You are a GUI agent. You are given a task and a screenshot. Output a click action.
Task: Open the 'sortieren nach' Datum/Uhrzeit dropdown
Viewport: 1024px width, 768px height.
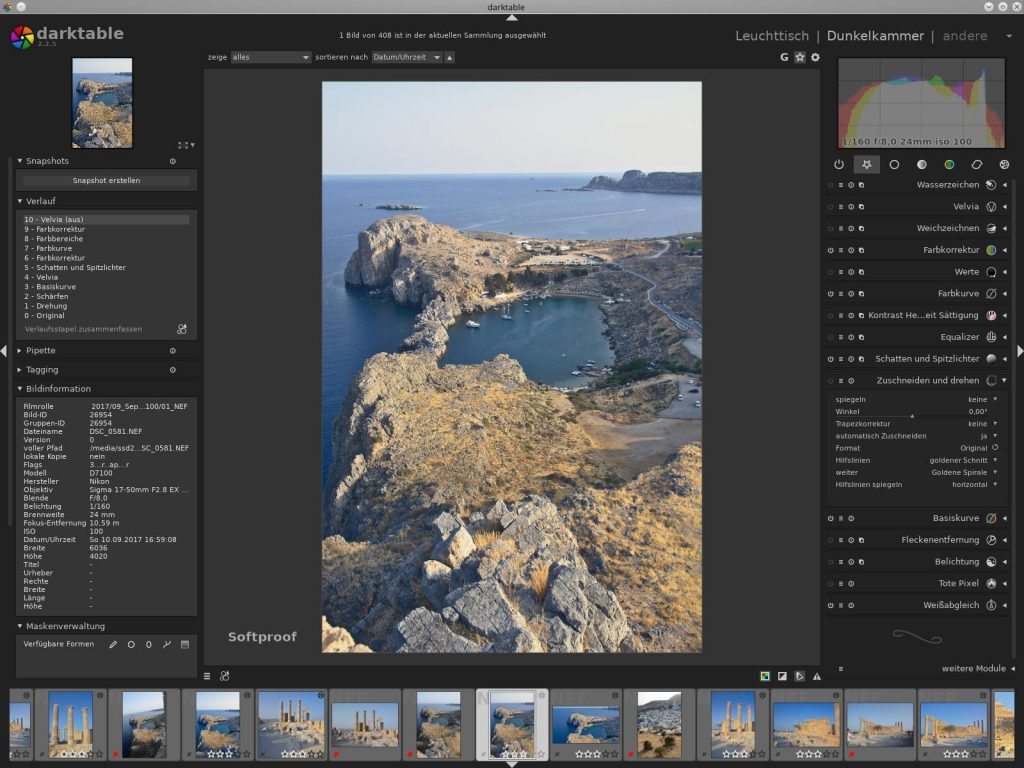[406, 57]
